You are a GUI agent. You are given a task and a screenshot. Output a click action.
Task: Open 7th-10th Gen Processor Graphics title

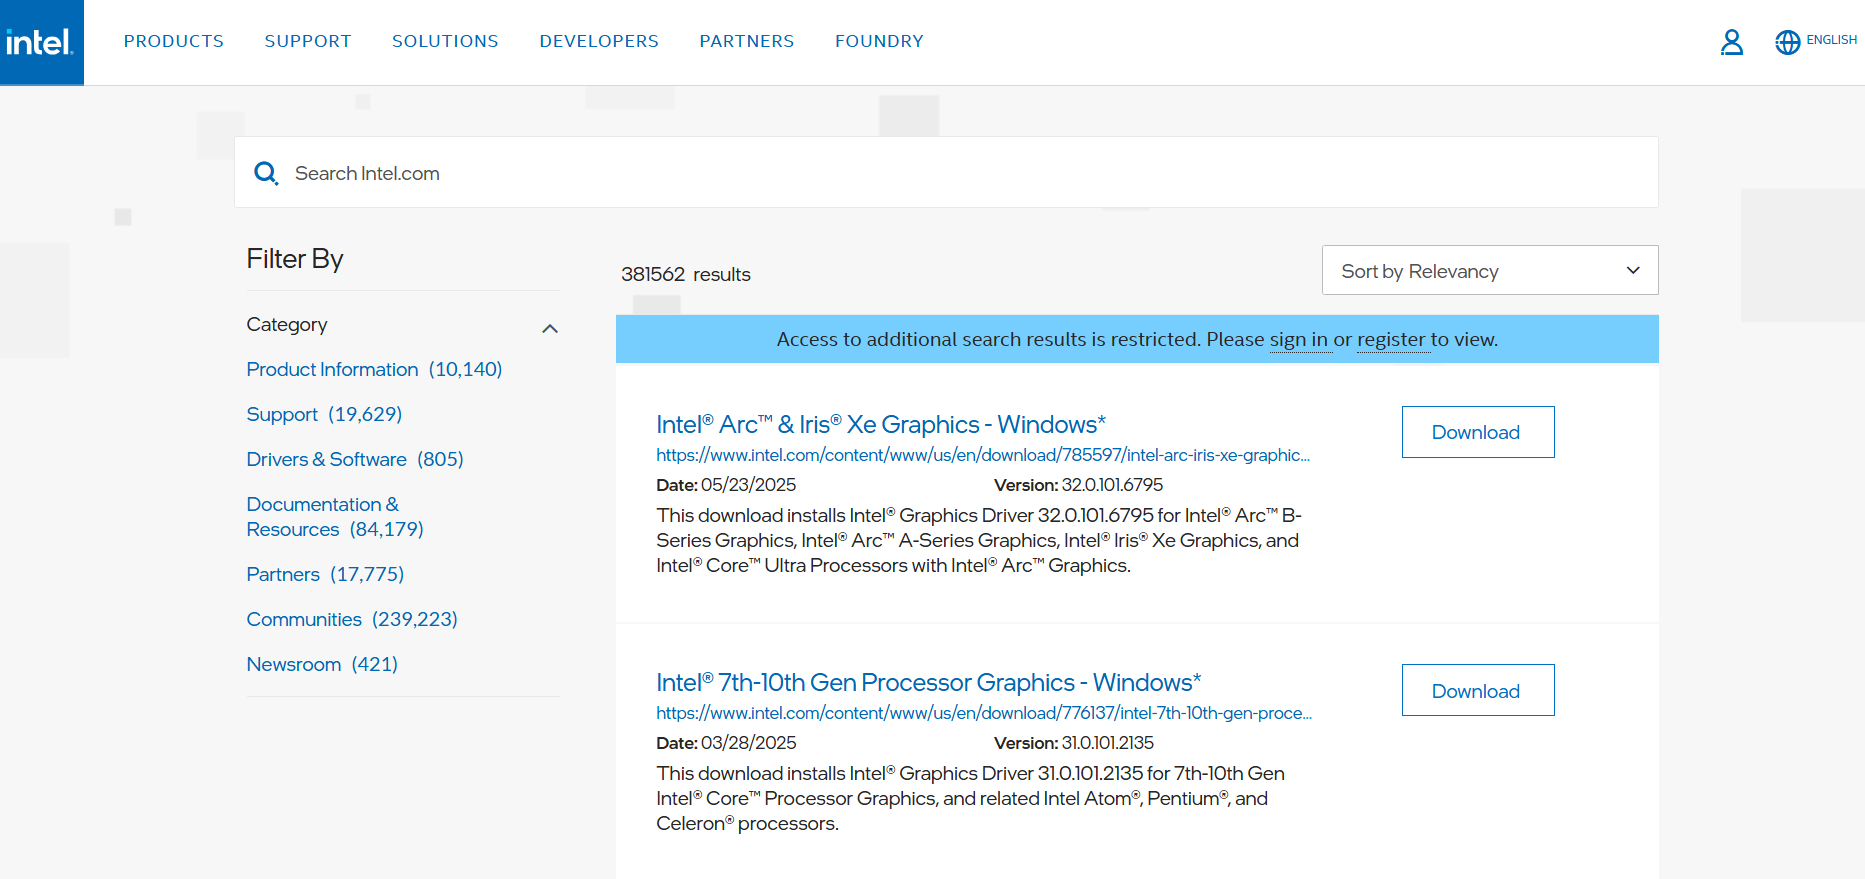[x=929, y=682]
